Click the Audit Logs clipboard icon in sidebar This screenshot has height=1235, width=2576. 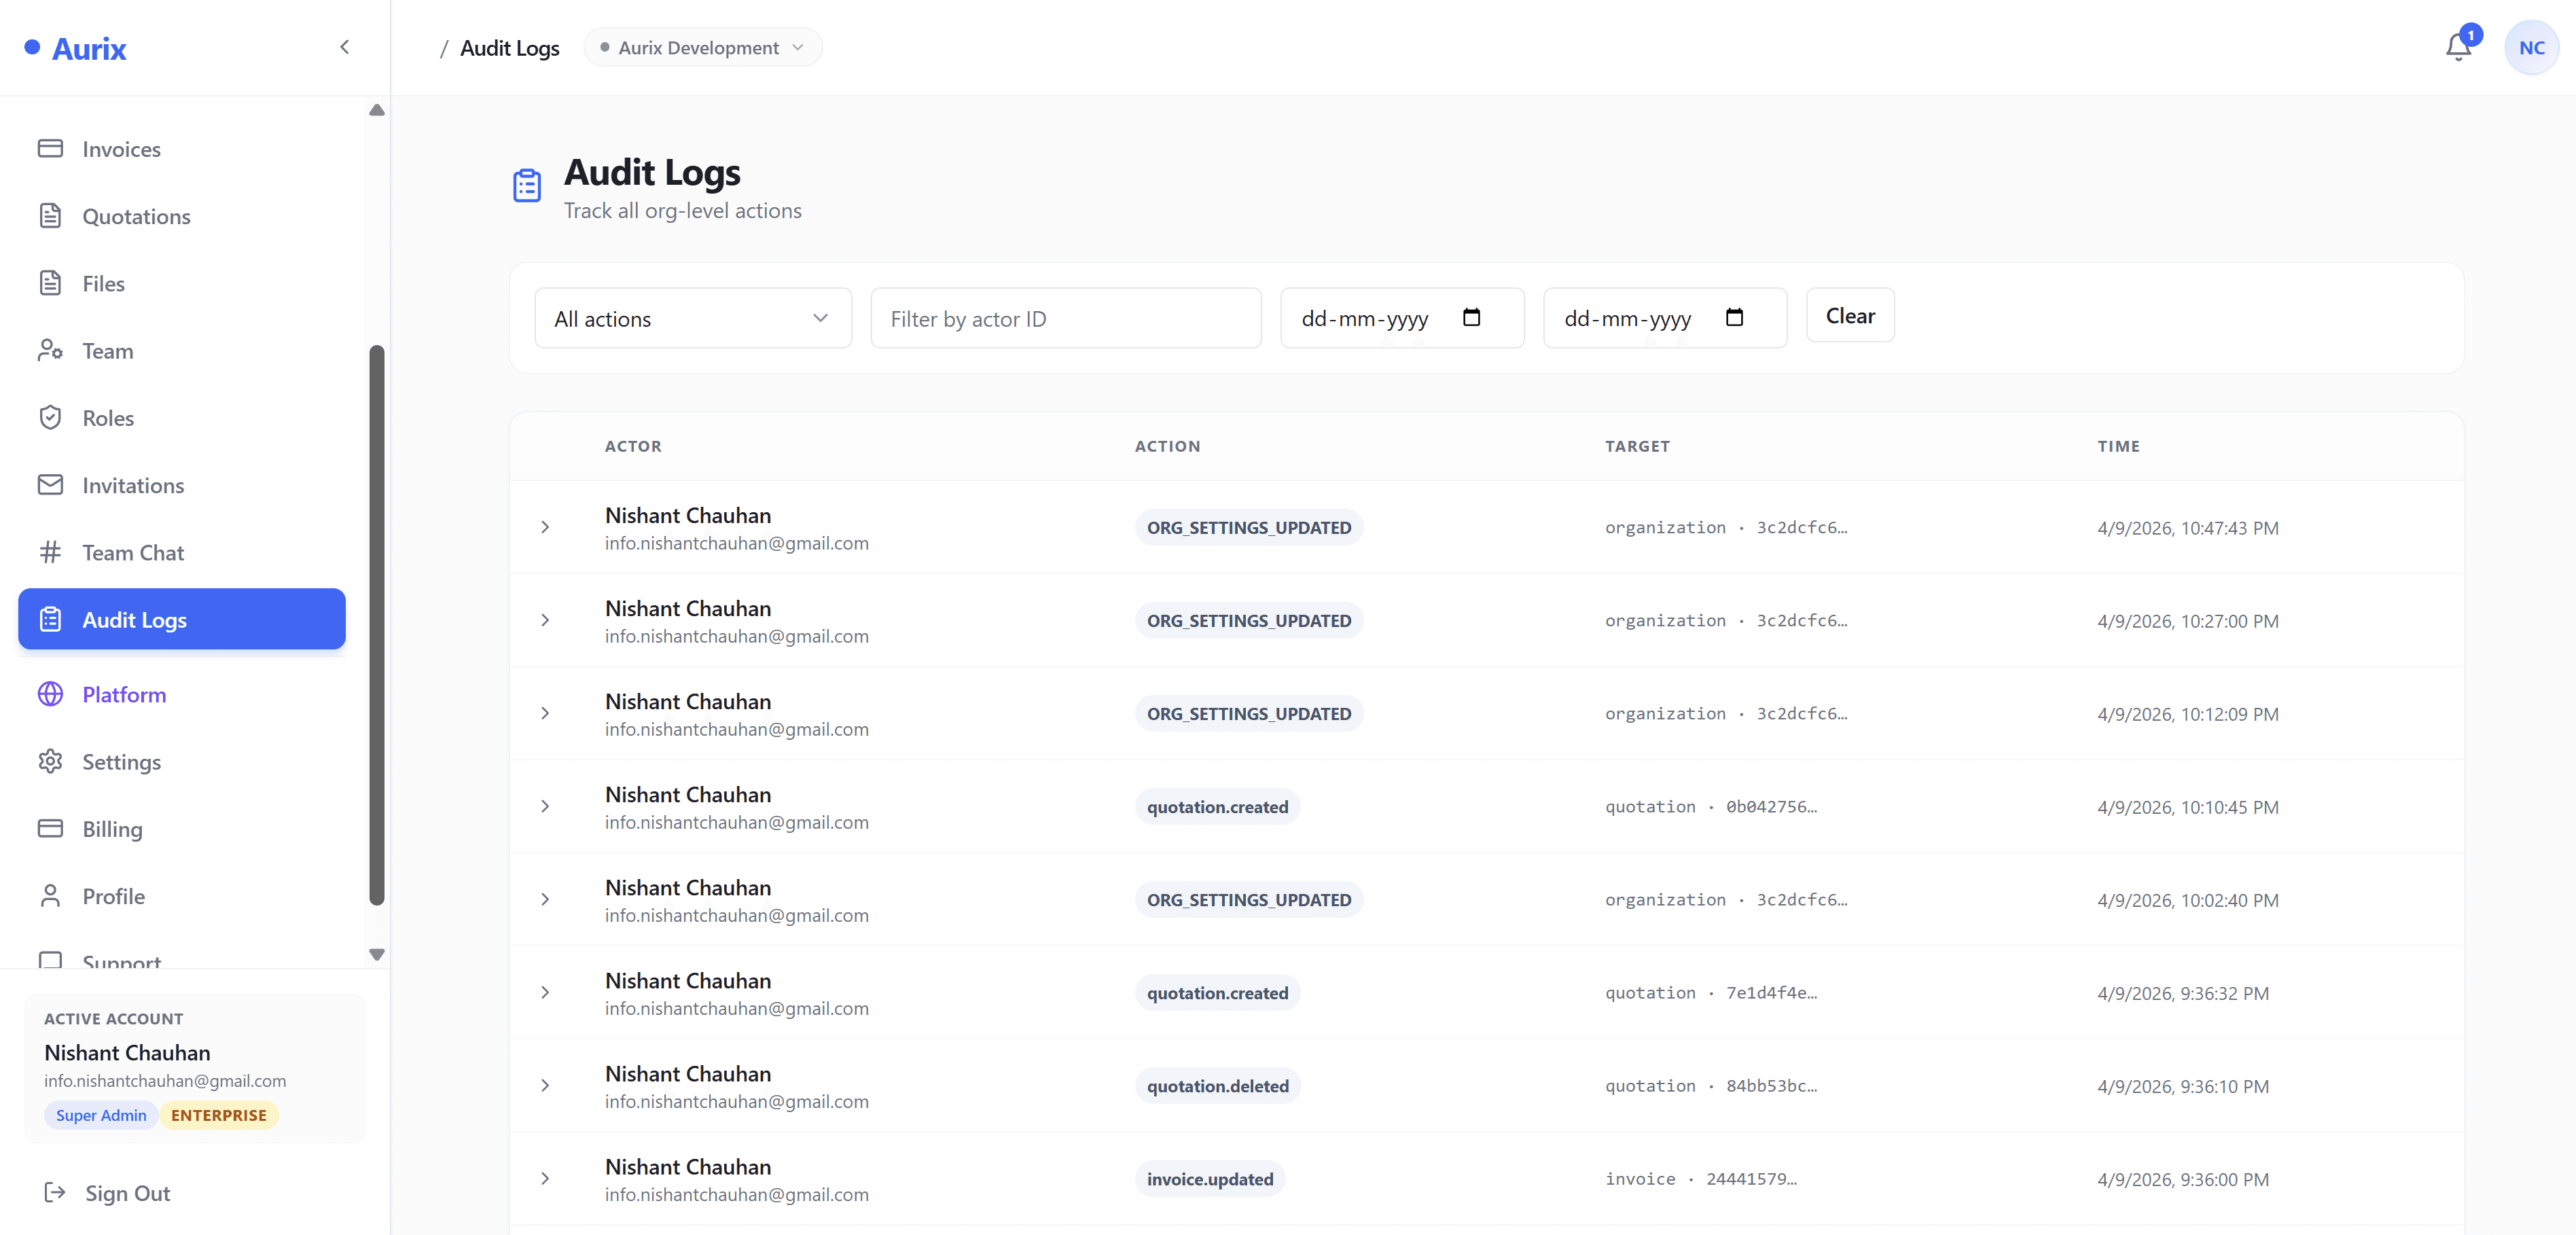point(50,619)
